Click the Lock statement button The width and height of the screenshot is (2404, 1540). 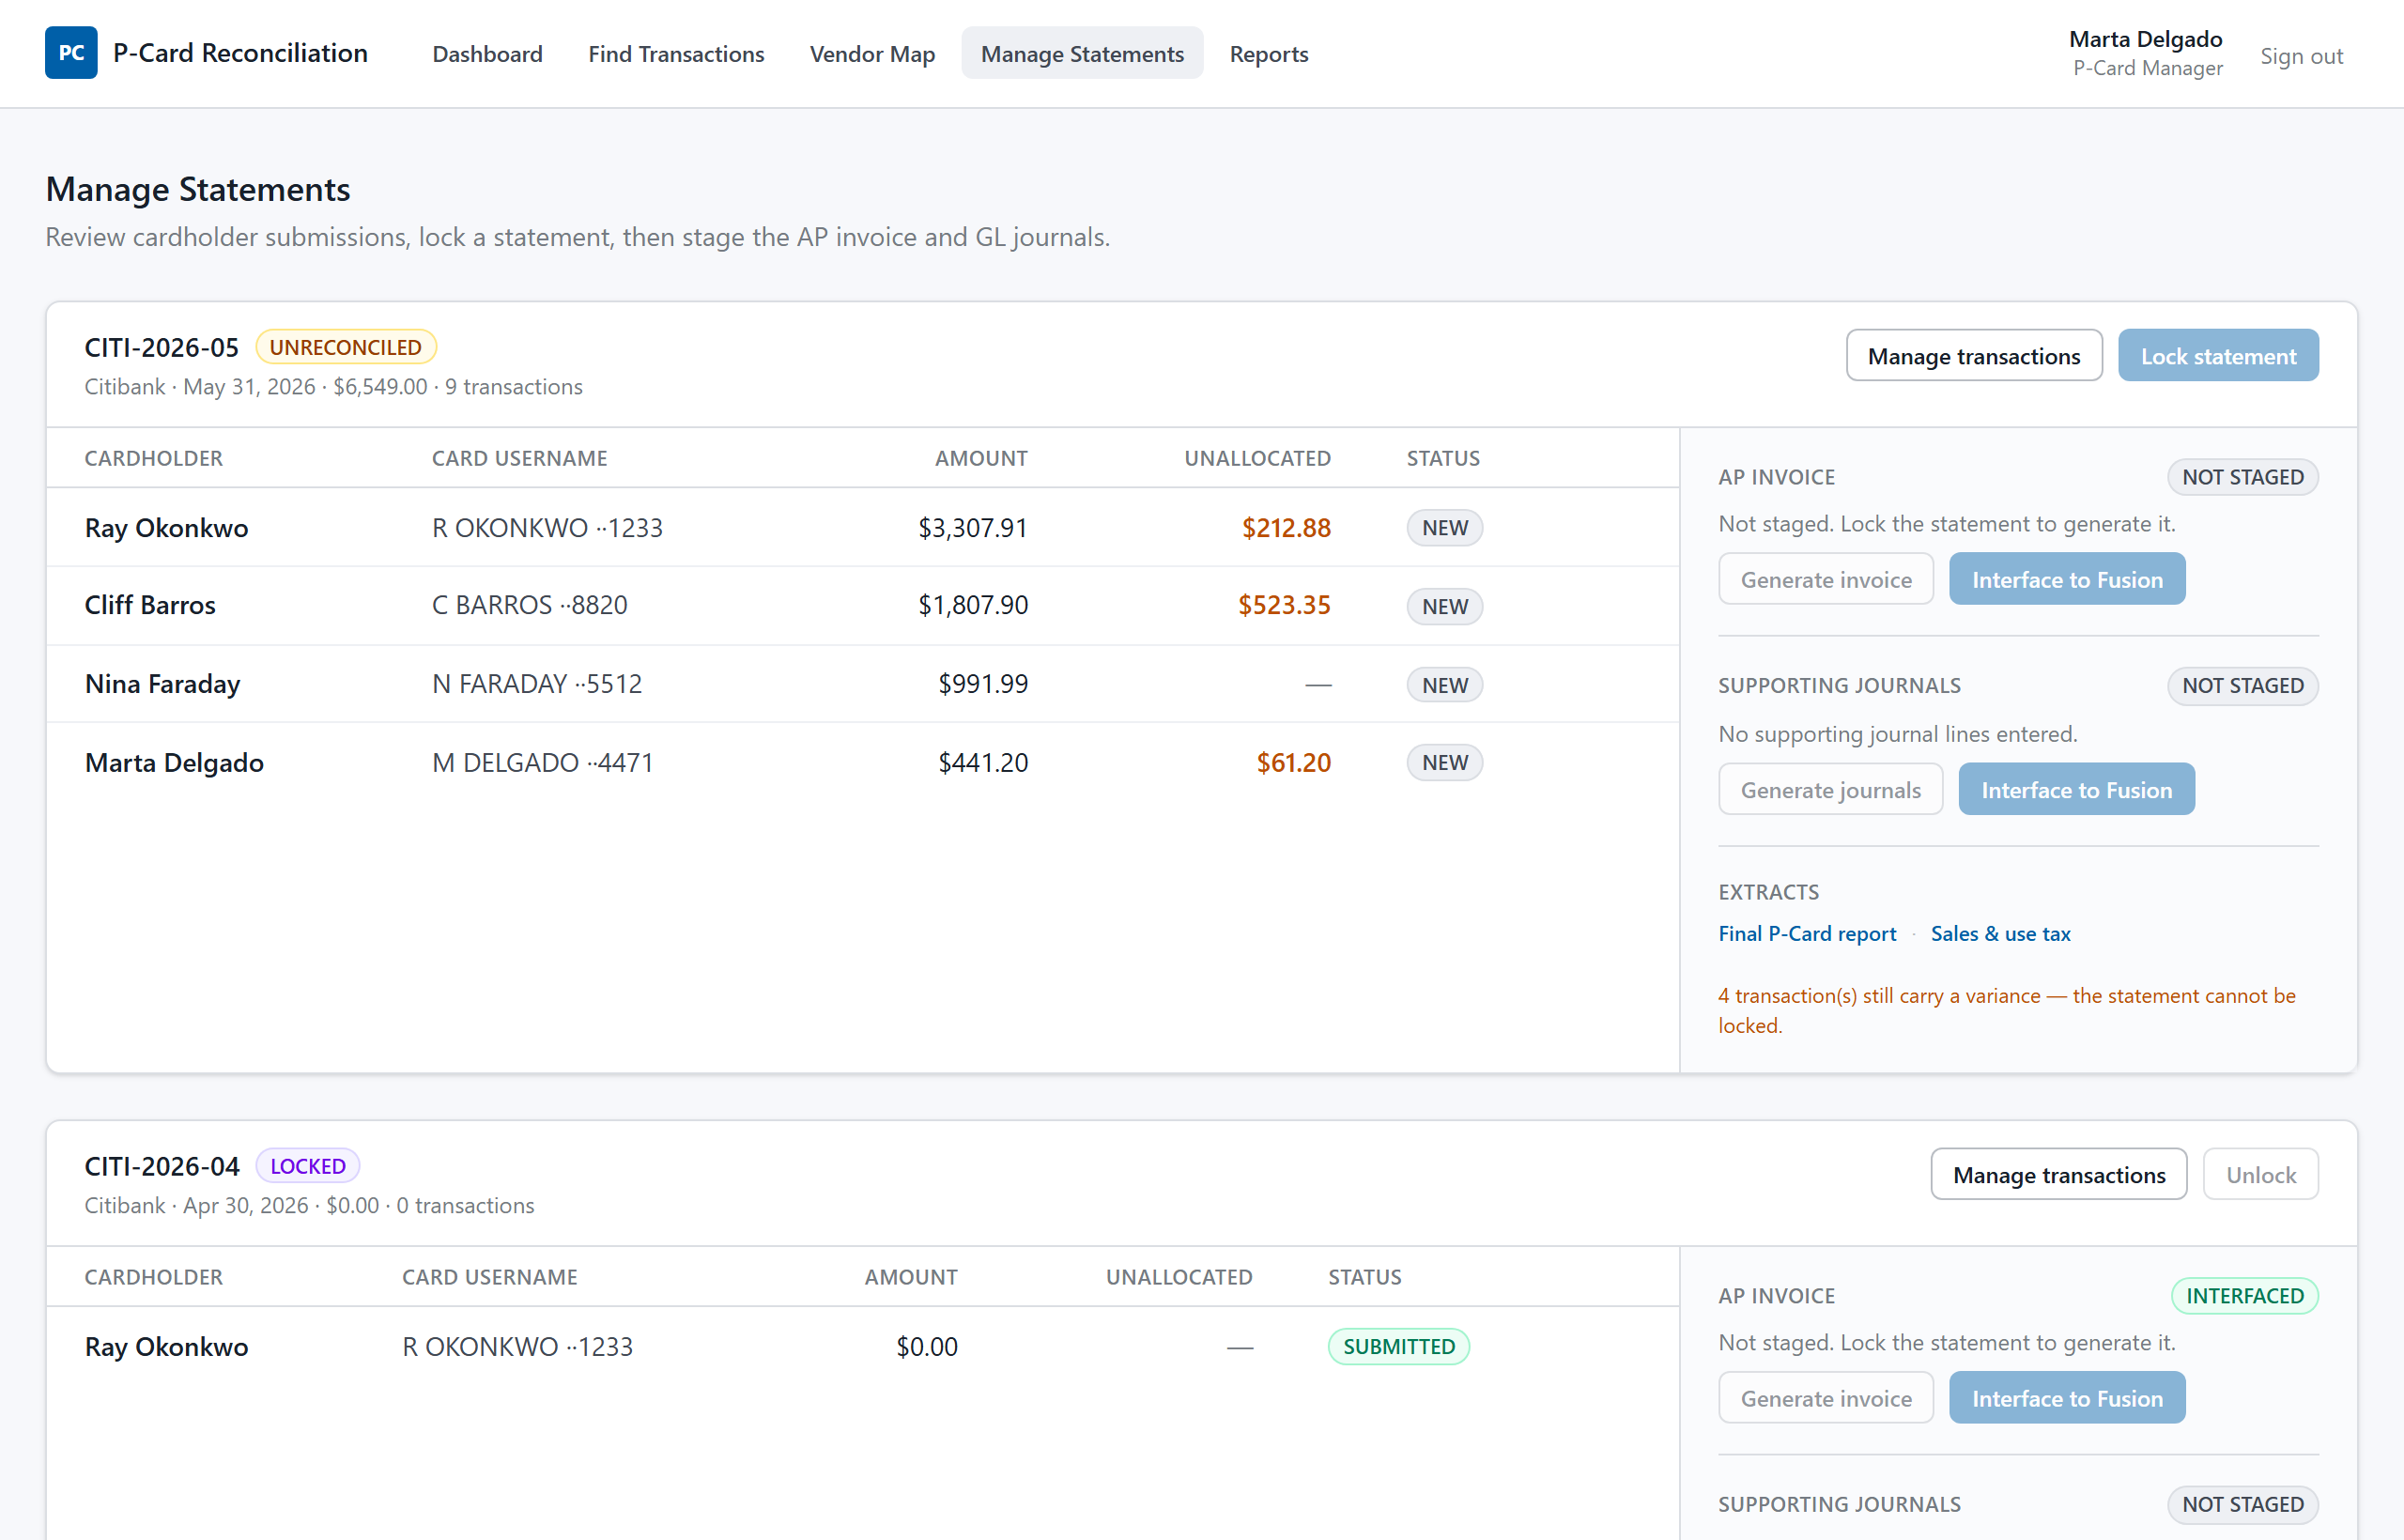2217,356
